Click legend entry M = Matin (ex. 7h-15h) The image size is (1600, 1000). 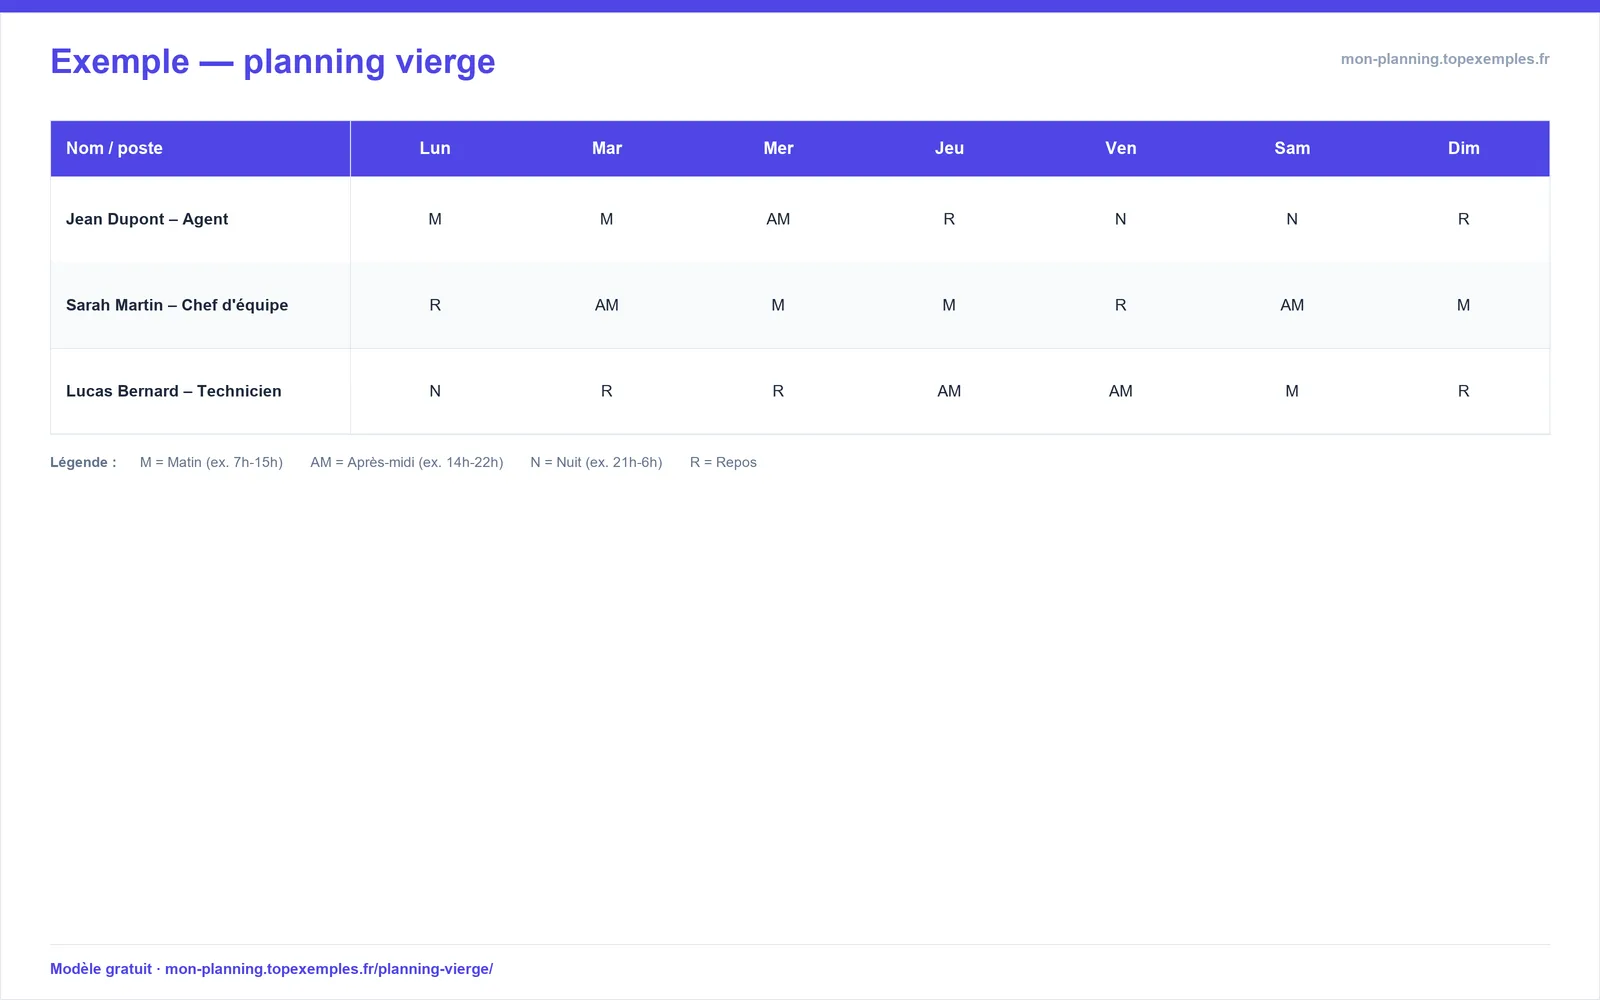pyautogui.click(x=211, y=462)
